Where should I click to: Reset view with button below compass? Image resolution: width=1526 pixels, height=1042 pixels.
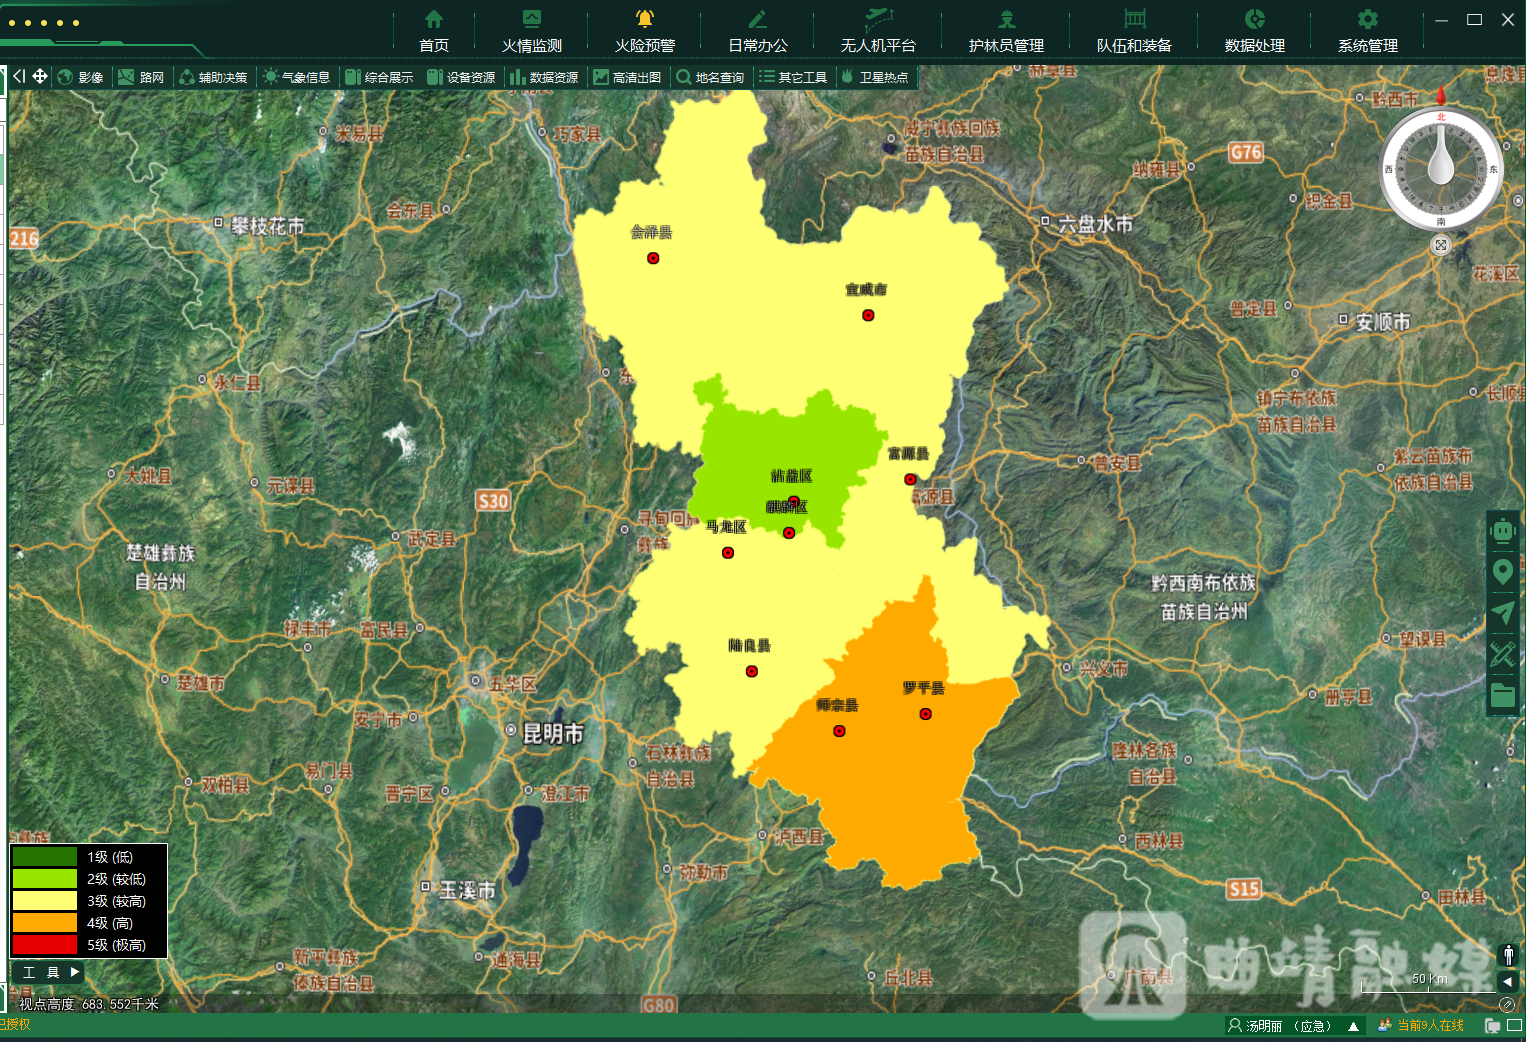[x=1440, y=245]
